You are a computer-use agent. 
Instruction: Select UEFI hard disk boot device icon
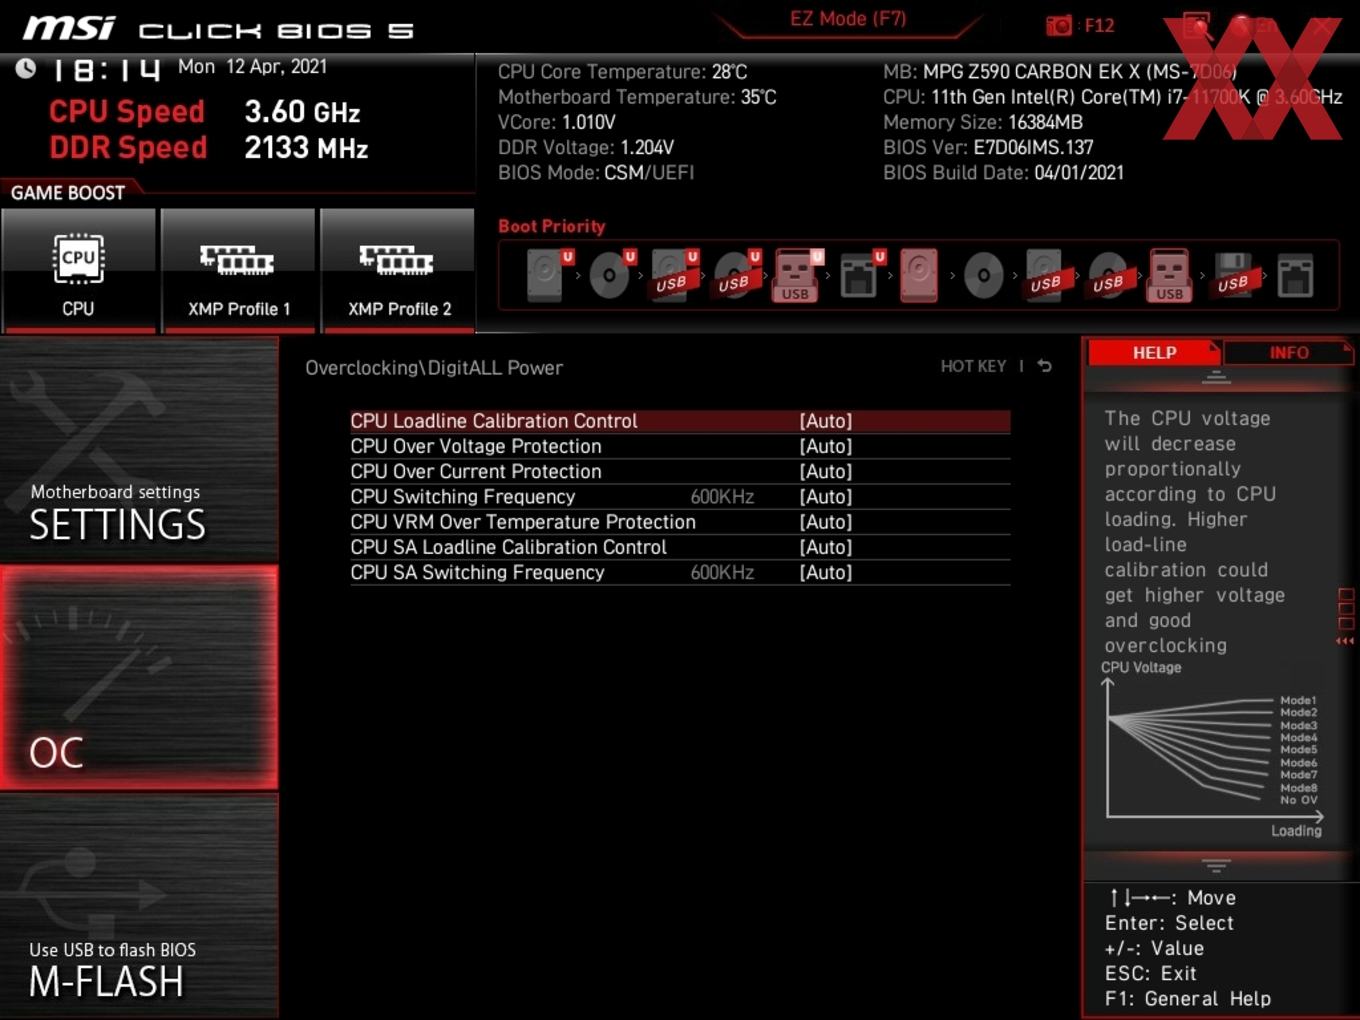click(549, 275)
